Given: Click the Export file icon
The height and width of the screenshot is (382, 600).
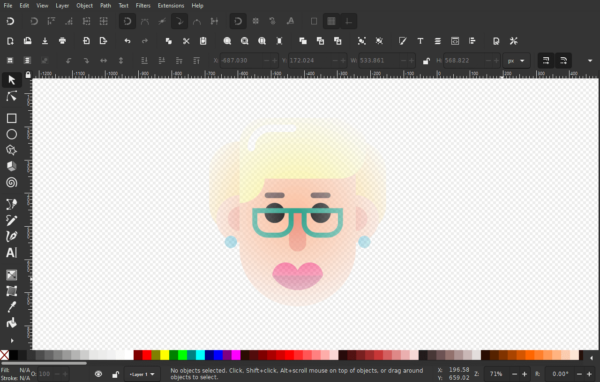Looking at the screenshot, I should 103,41.
